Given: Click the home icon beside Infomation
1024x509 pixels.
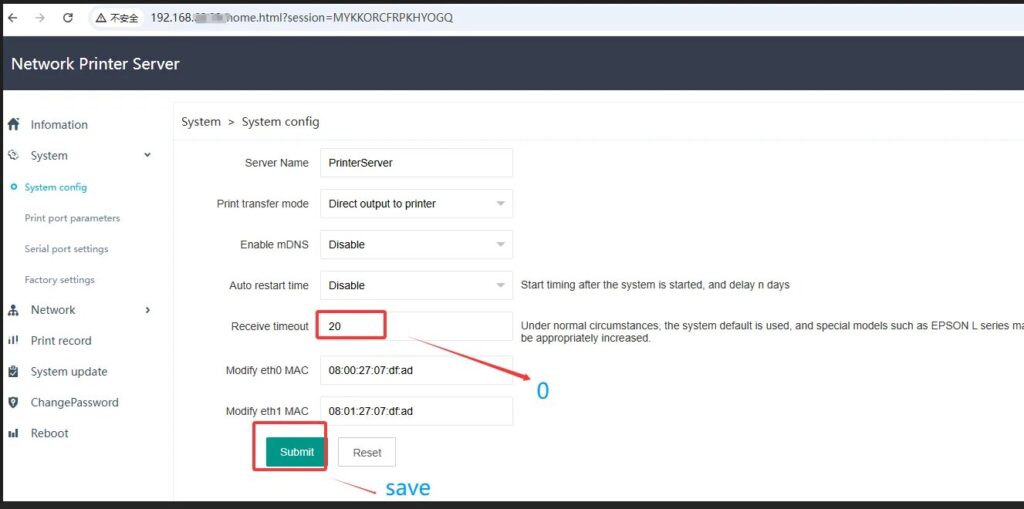Looking at the screenshot, I should [x=13, y=124].
